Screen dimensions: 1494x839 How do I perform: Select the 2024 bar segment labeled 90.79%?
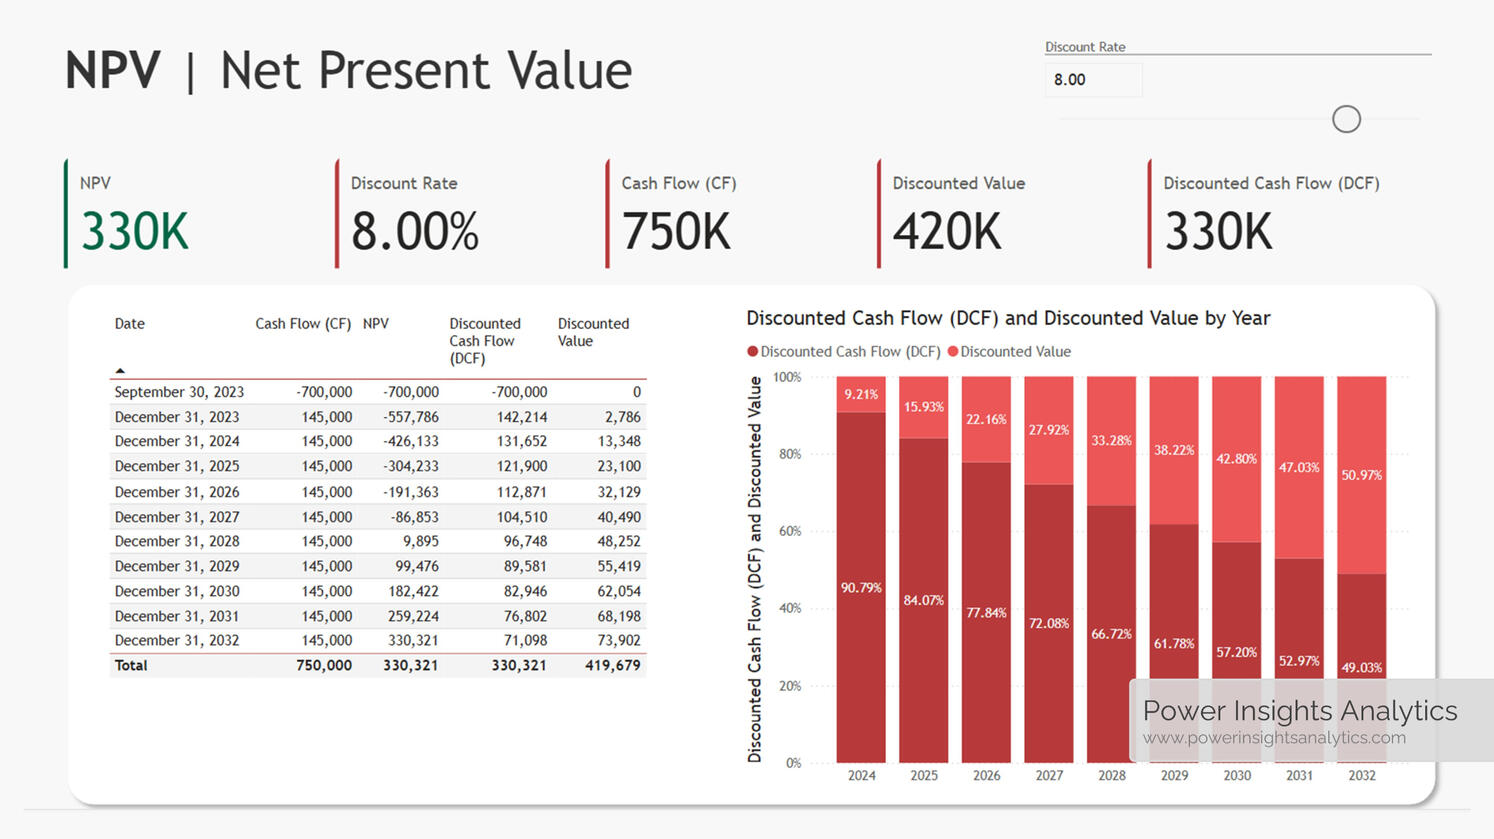[x=861, y=587]
